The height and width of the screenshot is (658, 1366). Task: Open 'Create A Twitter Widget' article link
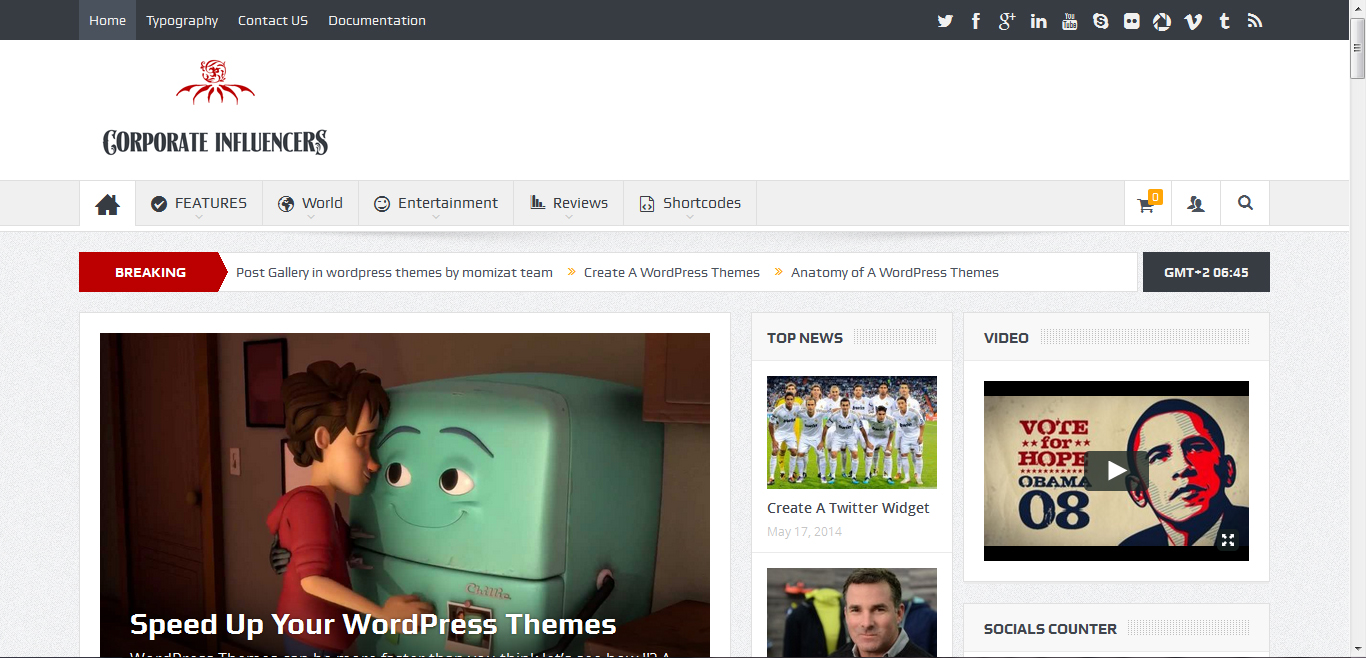coord(848,508)
